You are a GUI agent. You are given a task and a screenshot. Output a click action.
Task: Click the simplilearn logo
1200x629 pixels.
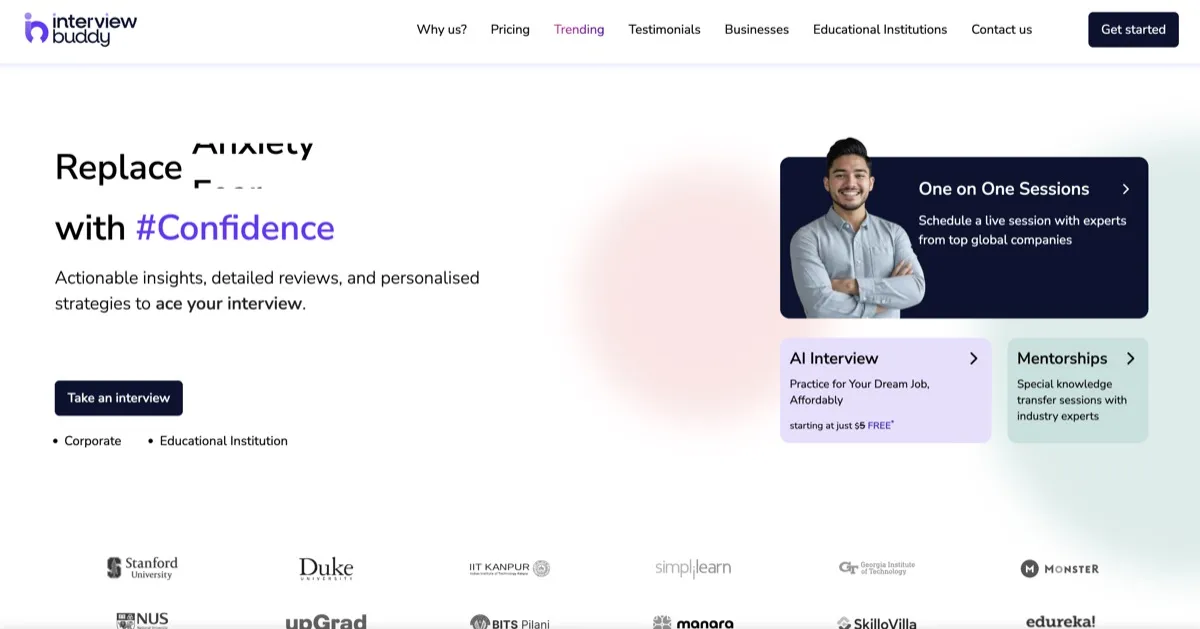click(692, 567)
